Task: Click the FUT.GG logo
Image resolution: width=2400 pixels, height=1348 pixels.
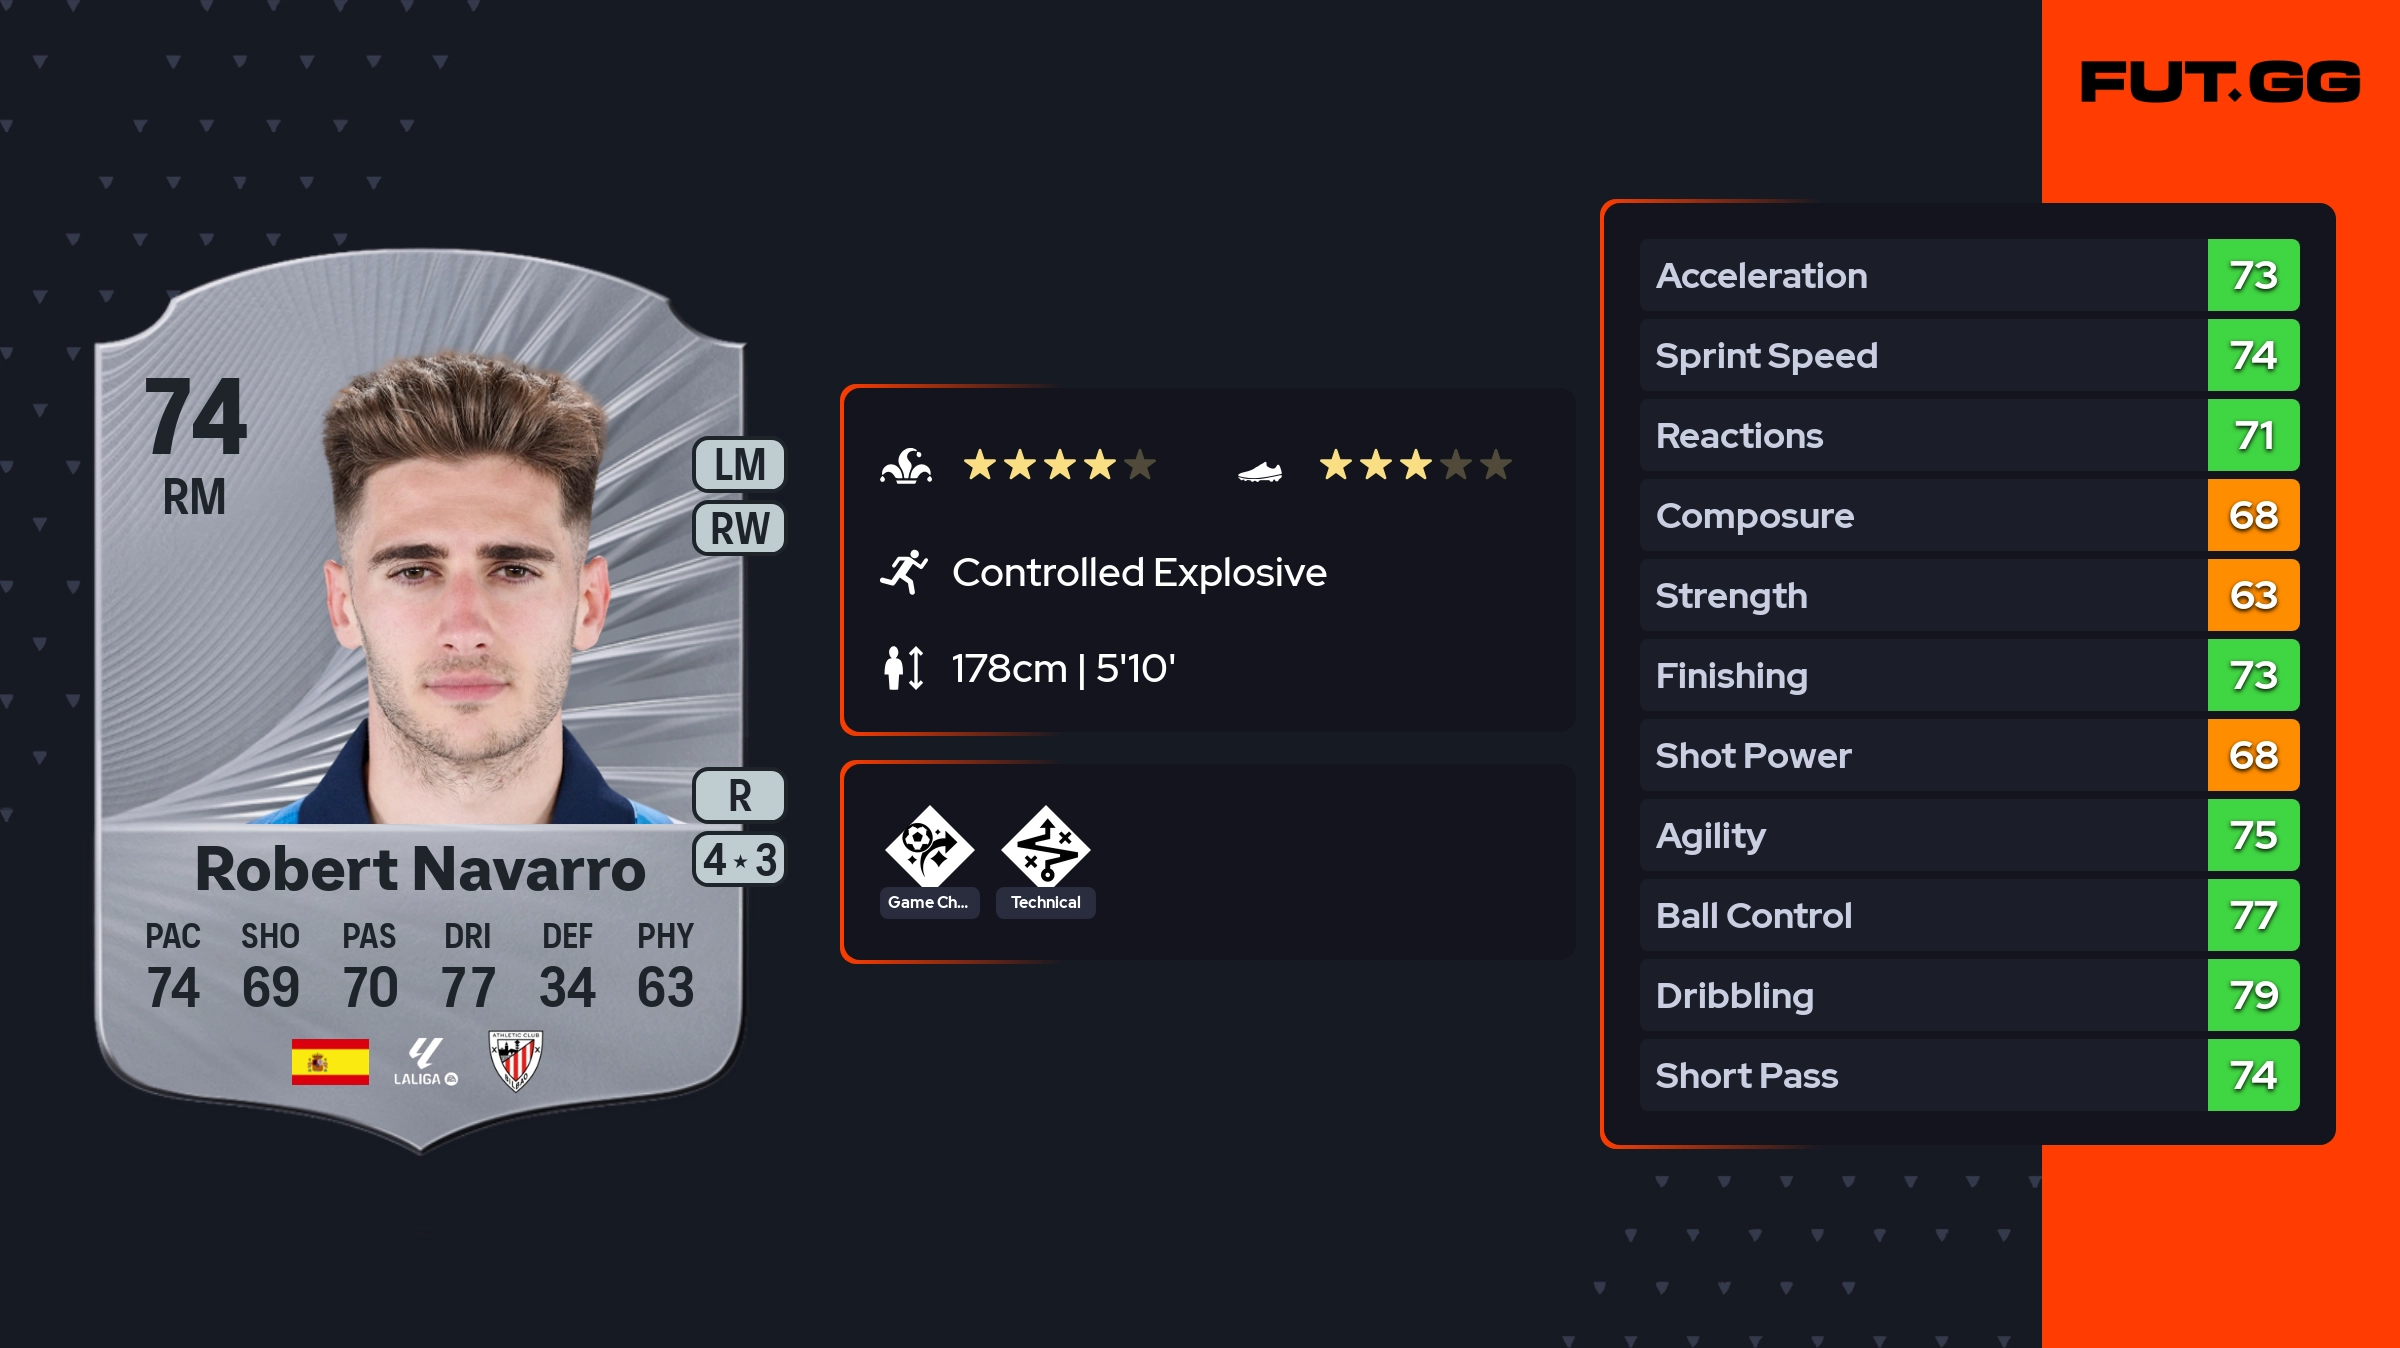Action: (2220, 82)
